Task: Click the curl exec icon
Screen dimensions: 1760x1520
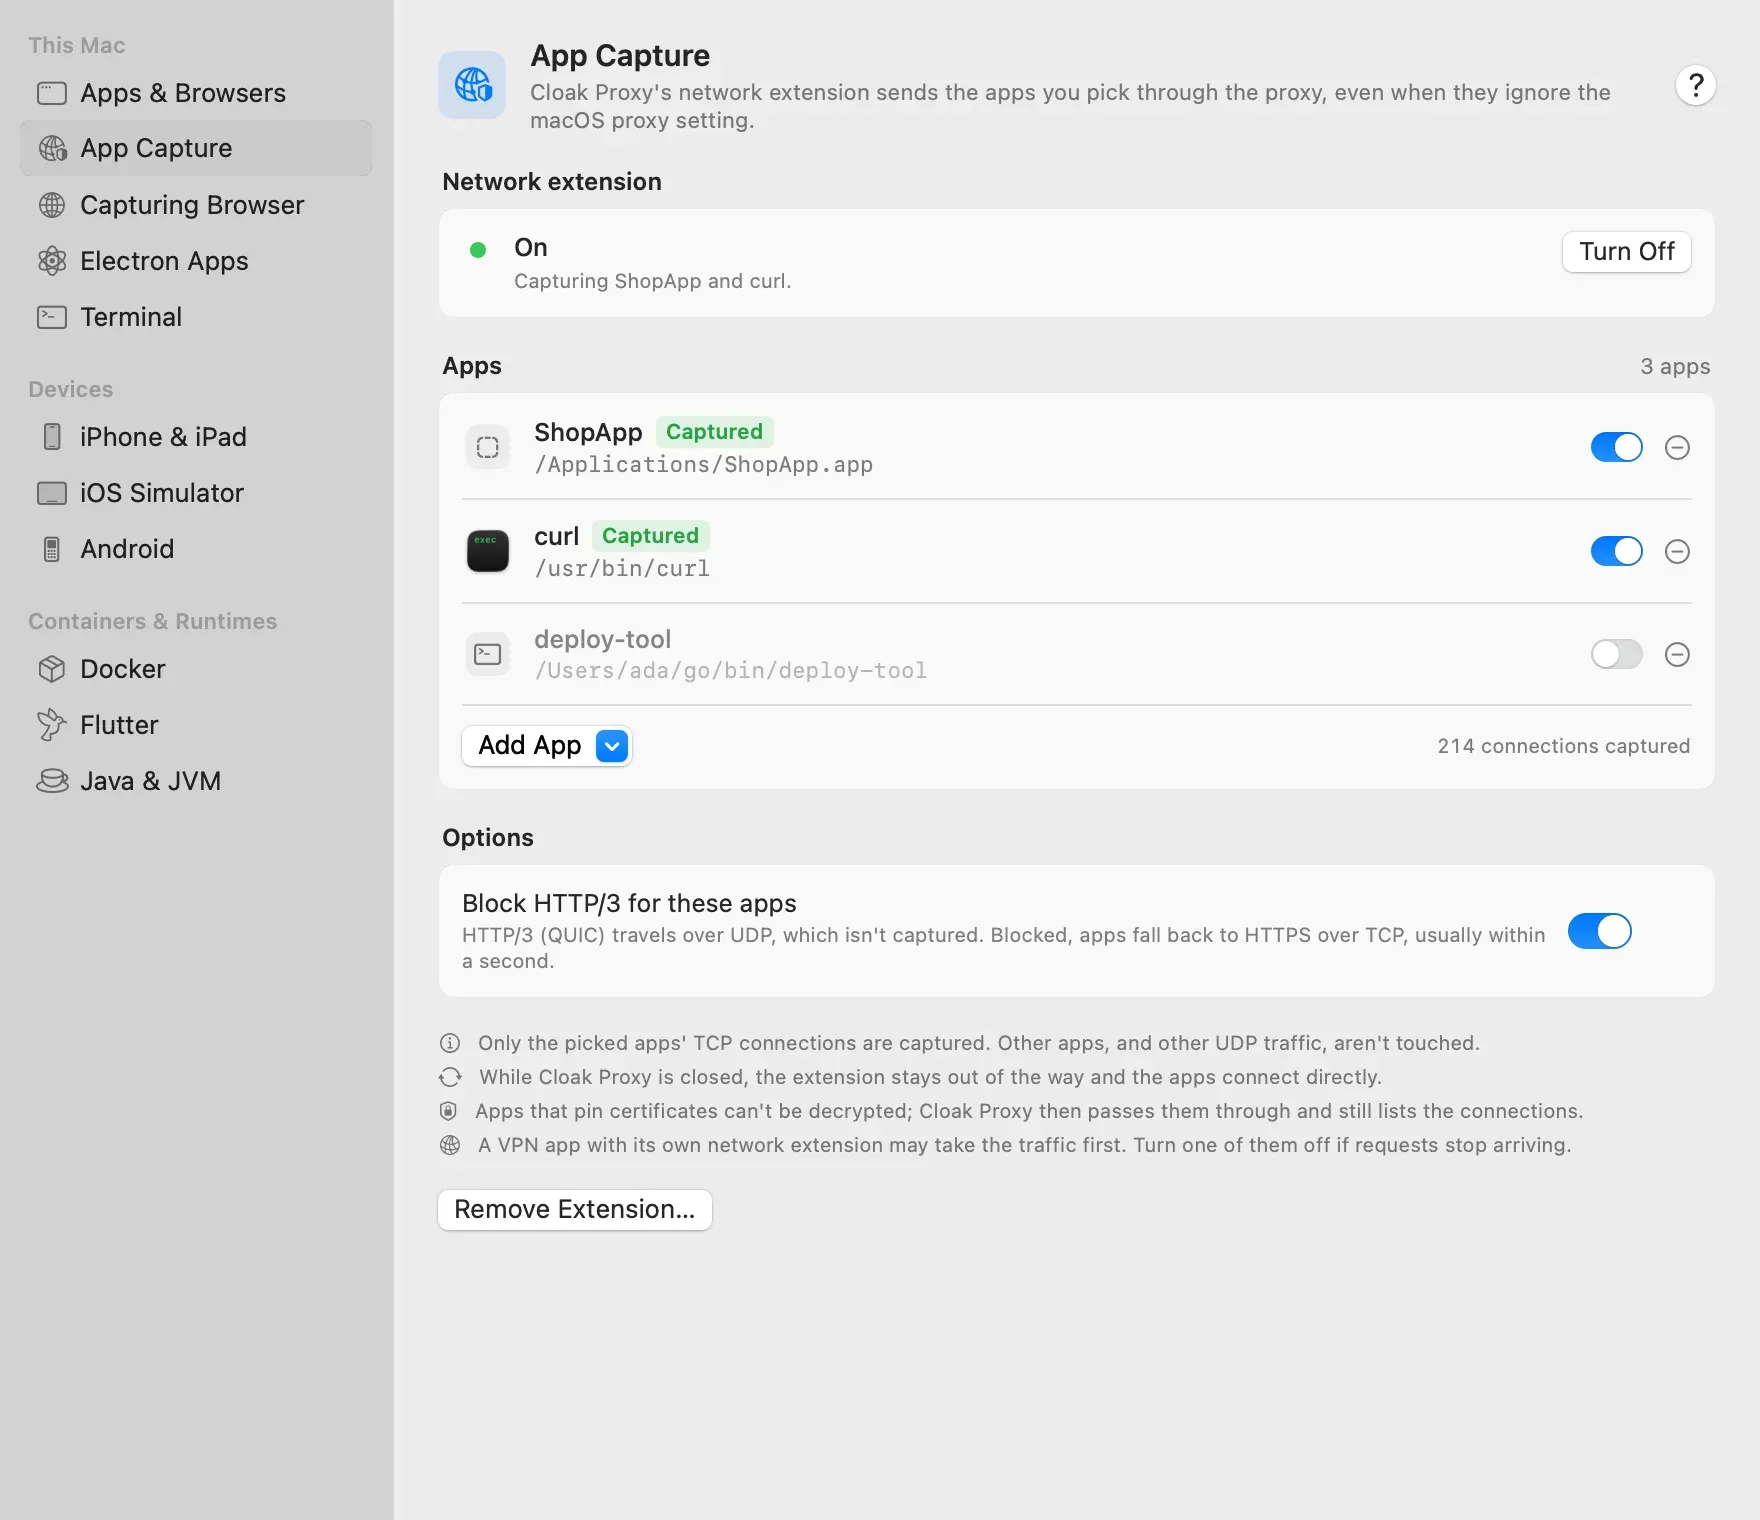Action: tap(488, 551)
